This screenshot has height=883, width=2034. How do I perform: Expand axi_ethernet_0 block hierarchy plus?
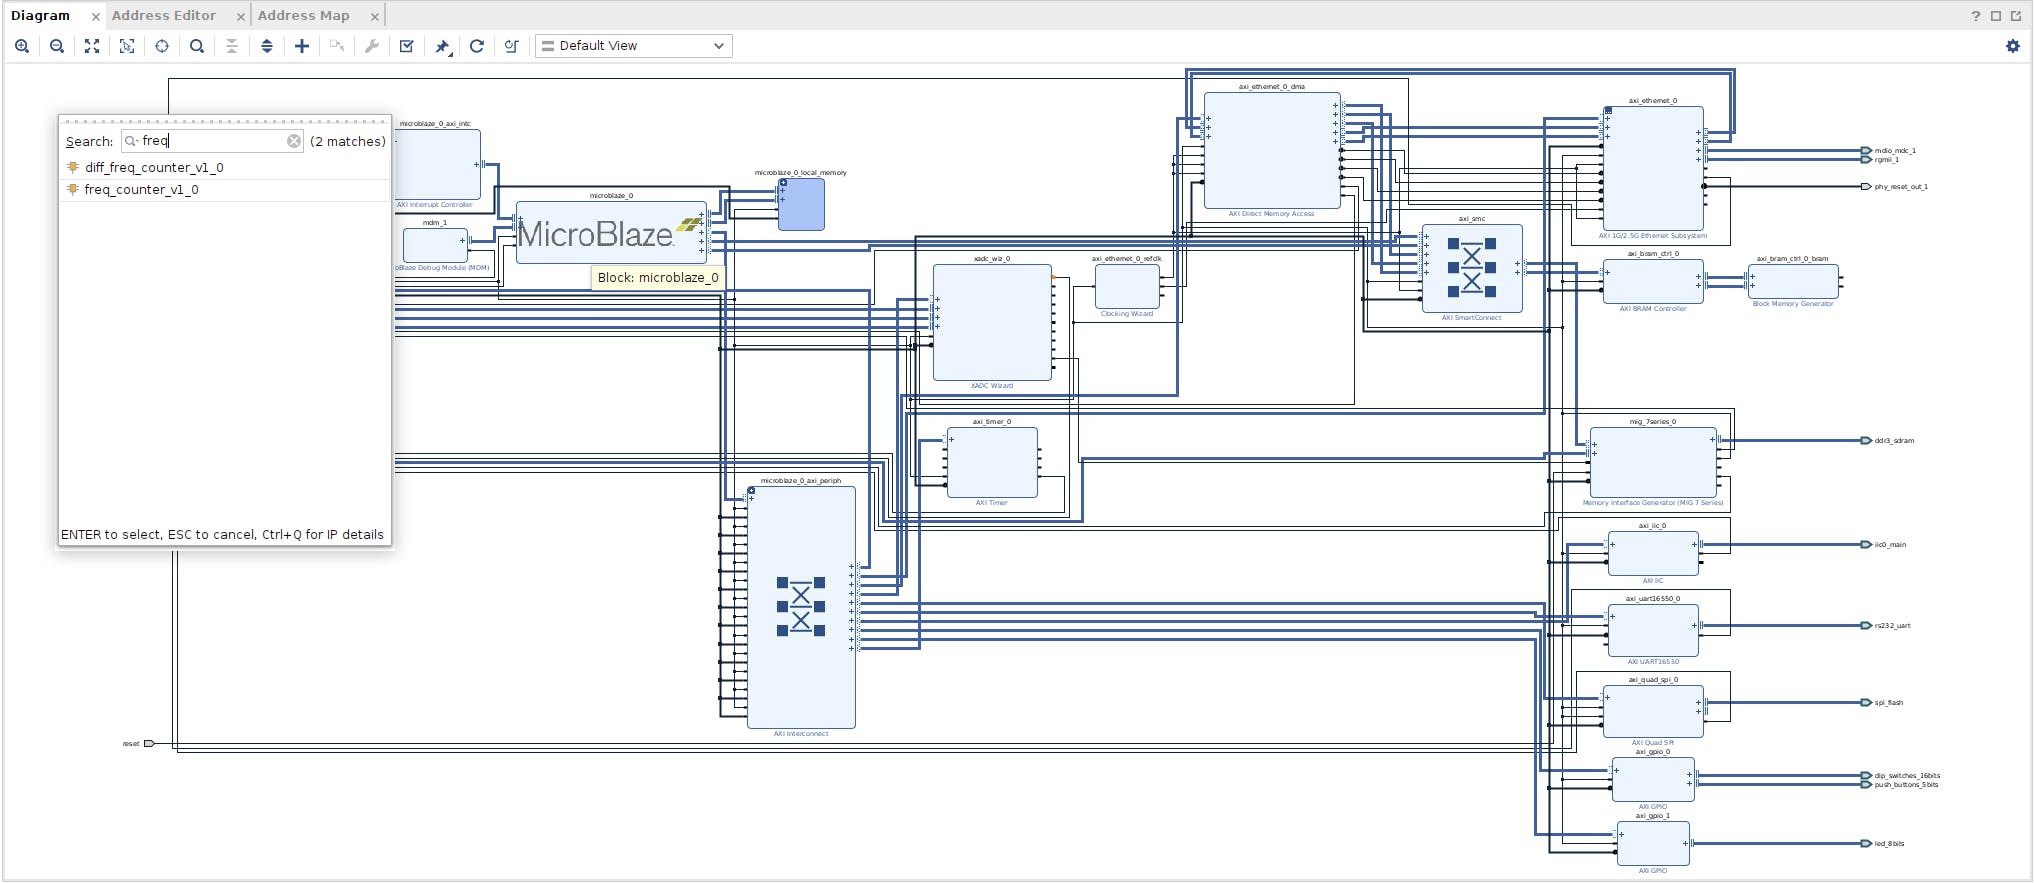pyautogui.click(x=1608, y=110)
